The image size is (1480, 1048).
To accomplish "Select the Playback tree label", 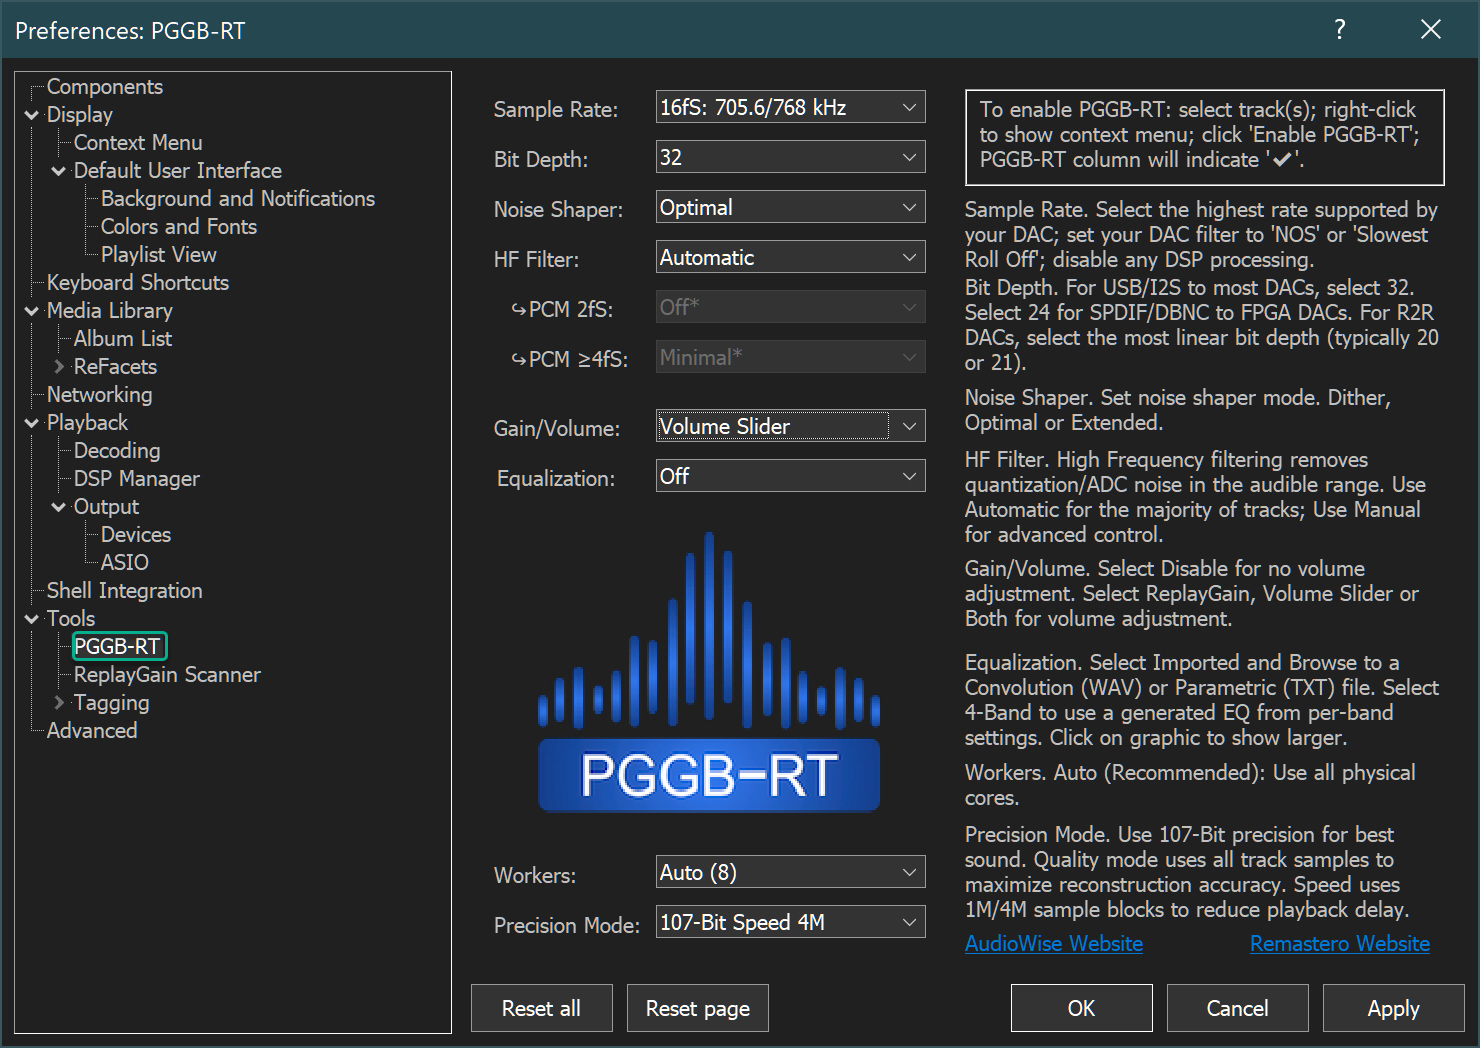I will [x=88, y=423].
